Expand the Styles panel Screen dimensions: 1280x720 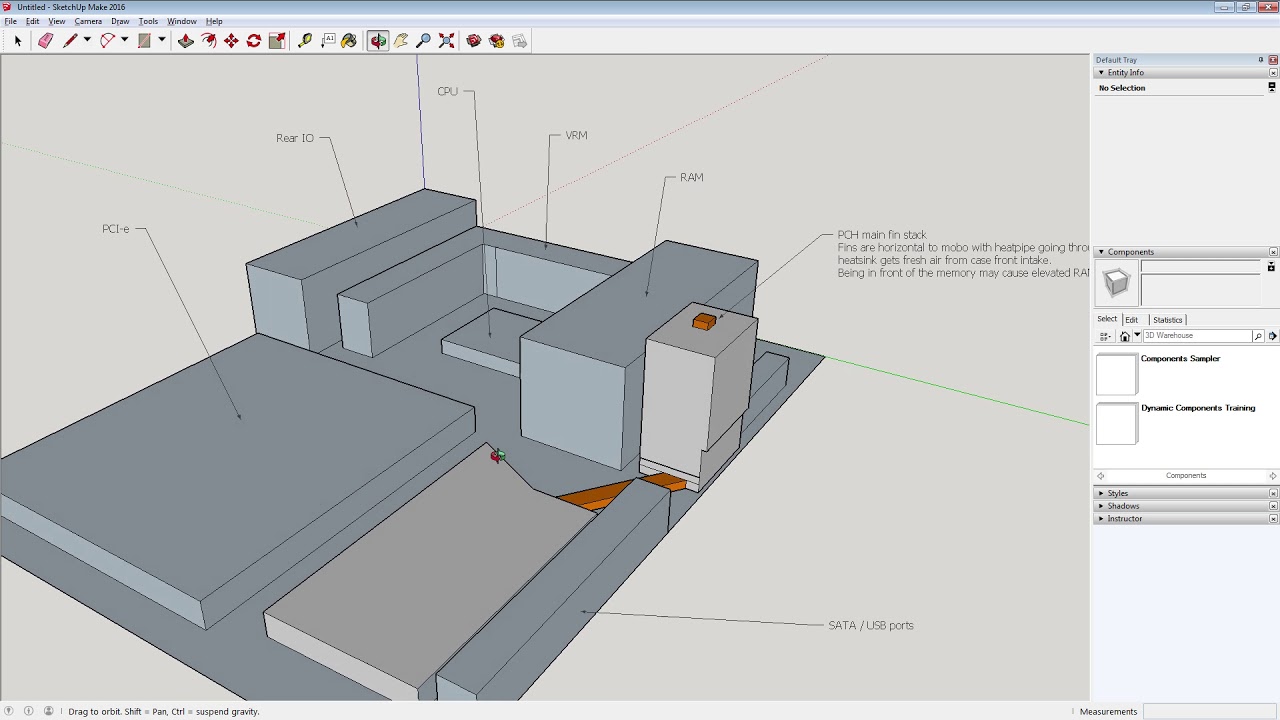click(1117, 493)
